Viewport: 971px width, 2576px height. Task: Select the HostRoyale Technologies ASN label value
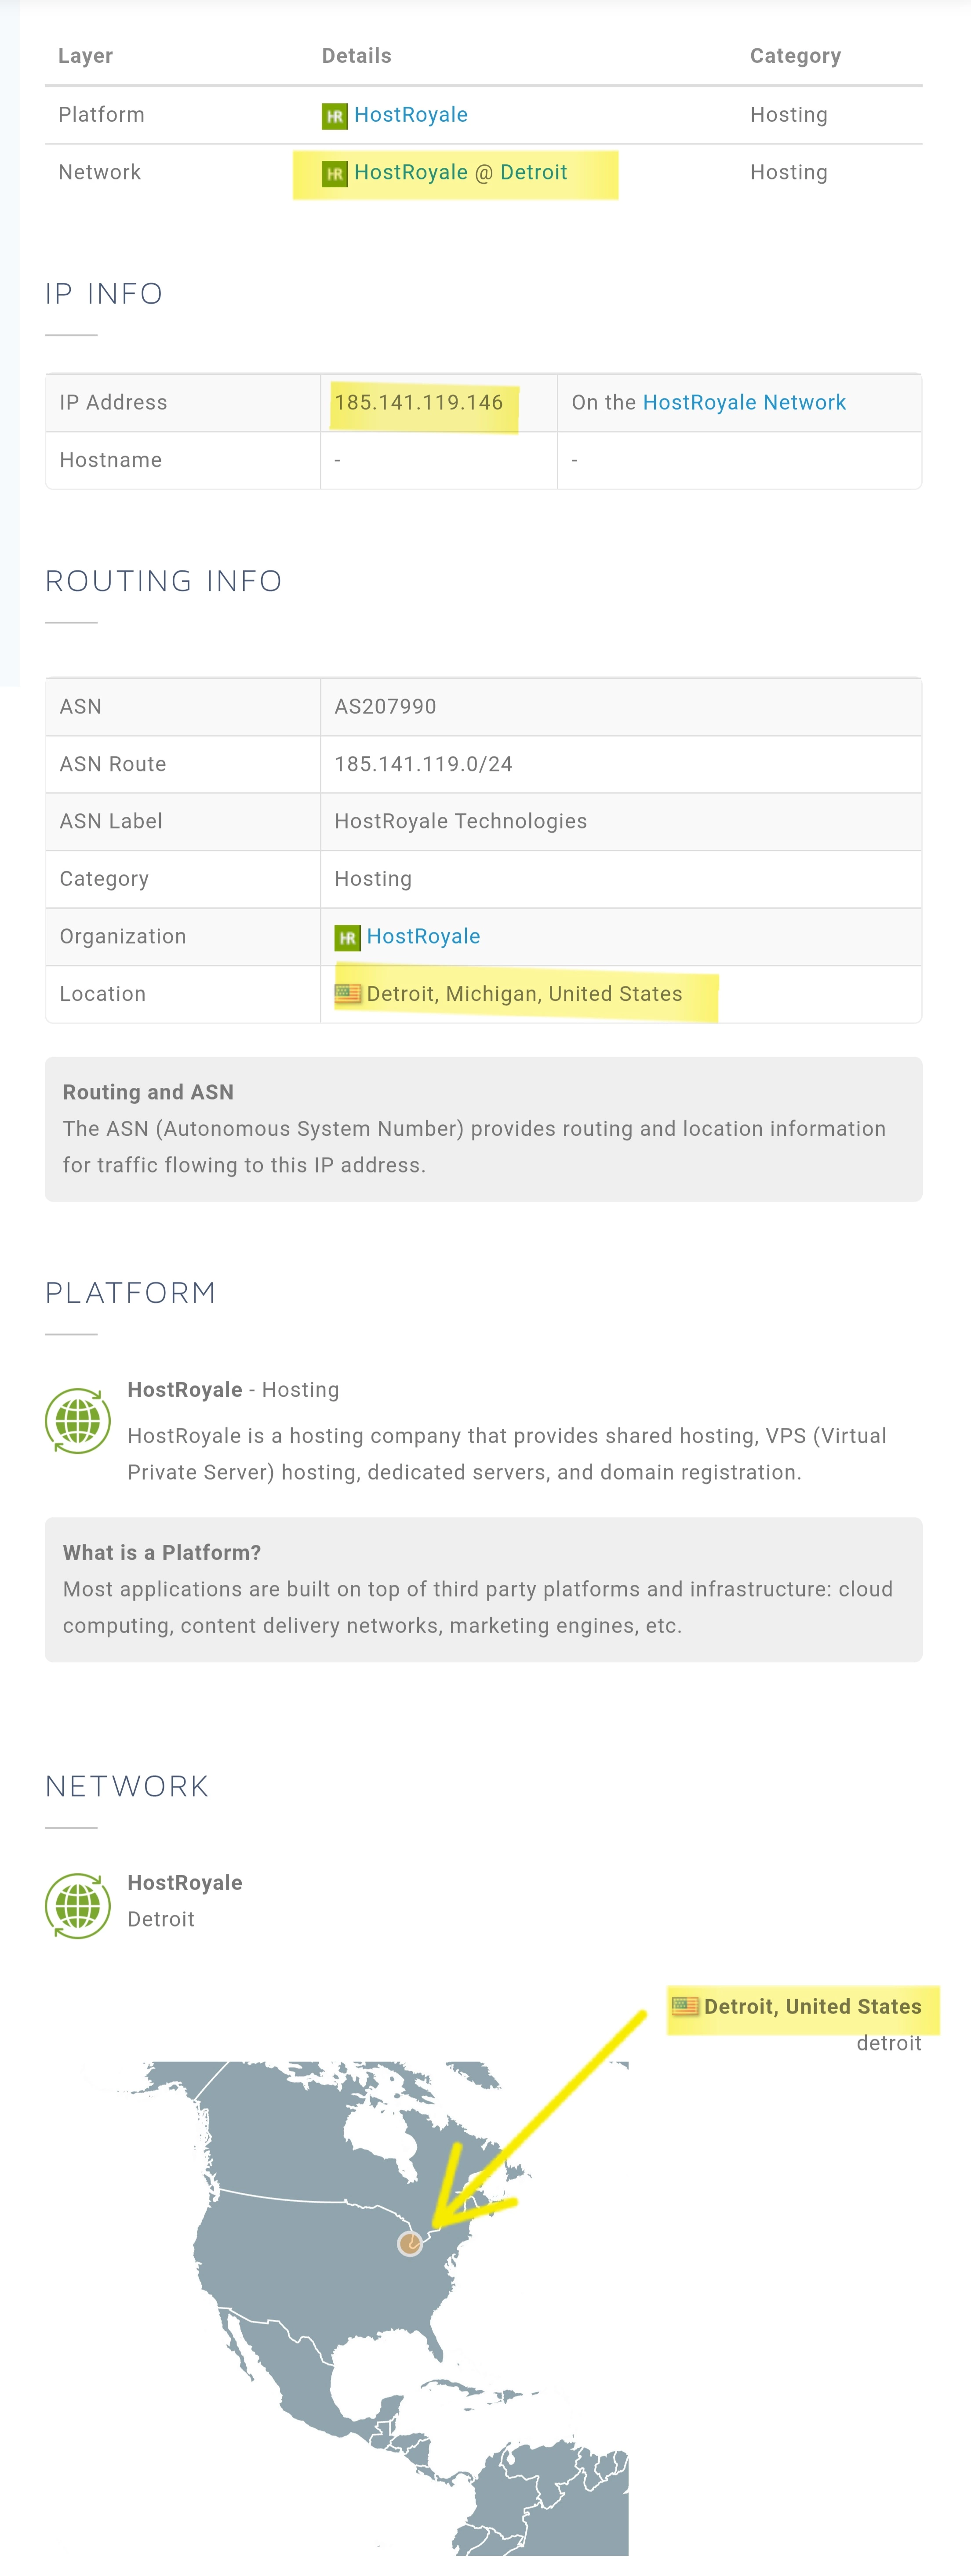pos(461,821)
